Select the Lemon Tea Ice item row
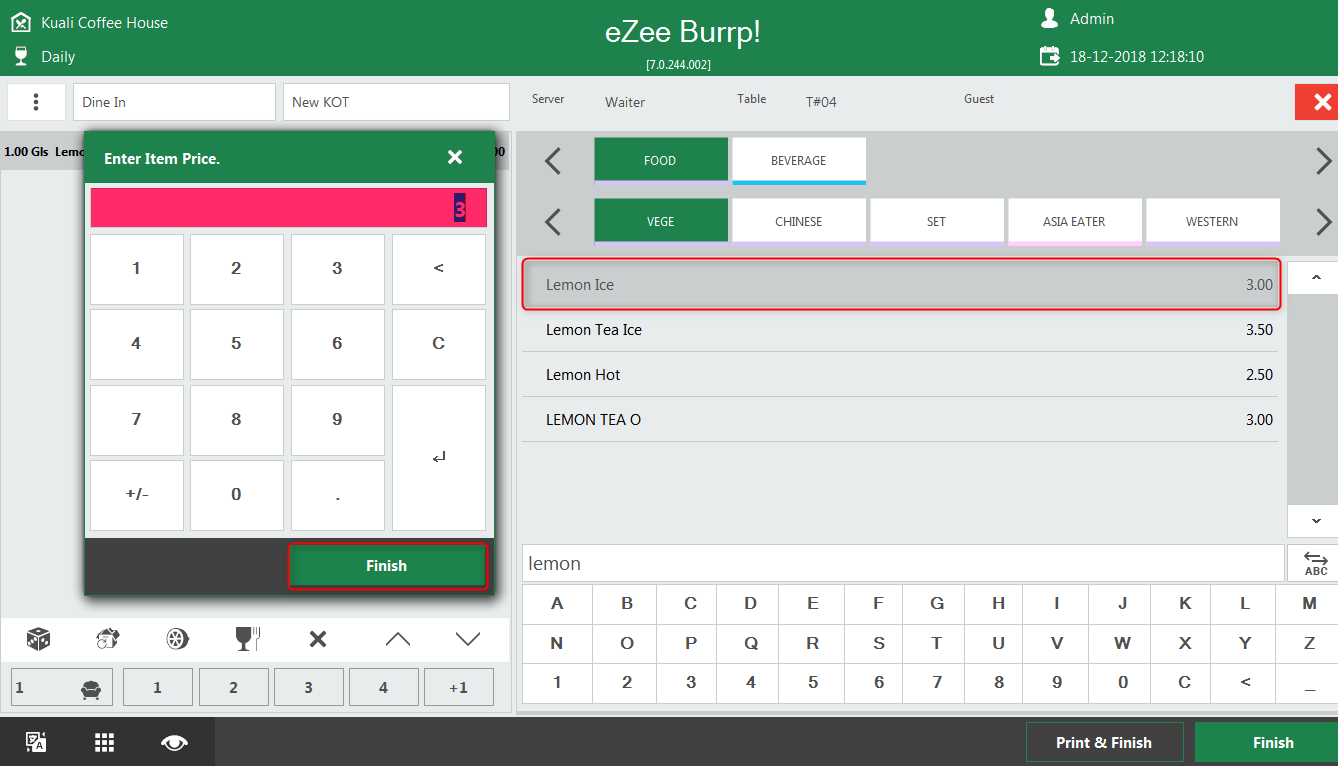 (x=900, y=330)
